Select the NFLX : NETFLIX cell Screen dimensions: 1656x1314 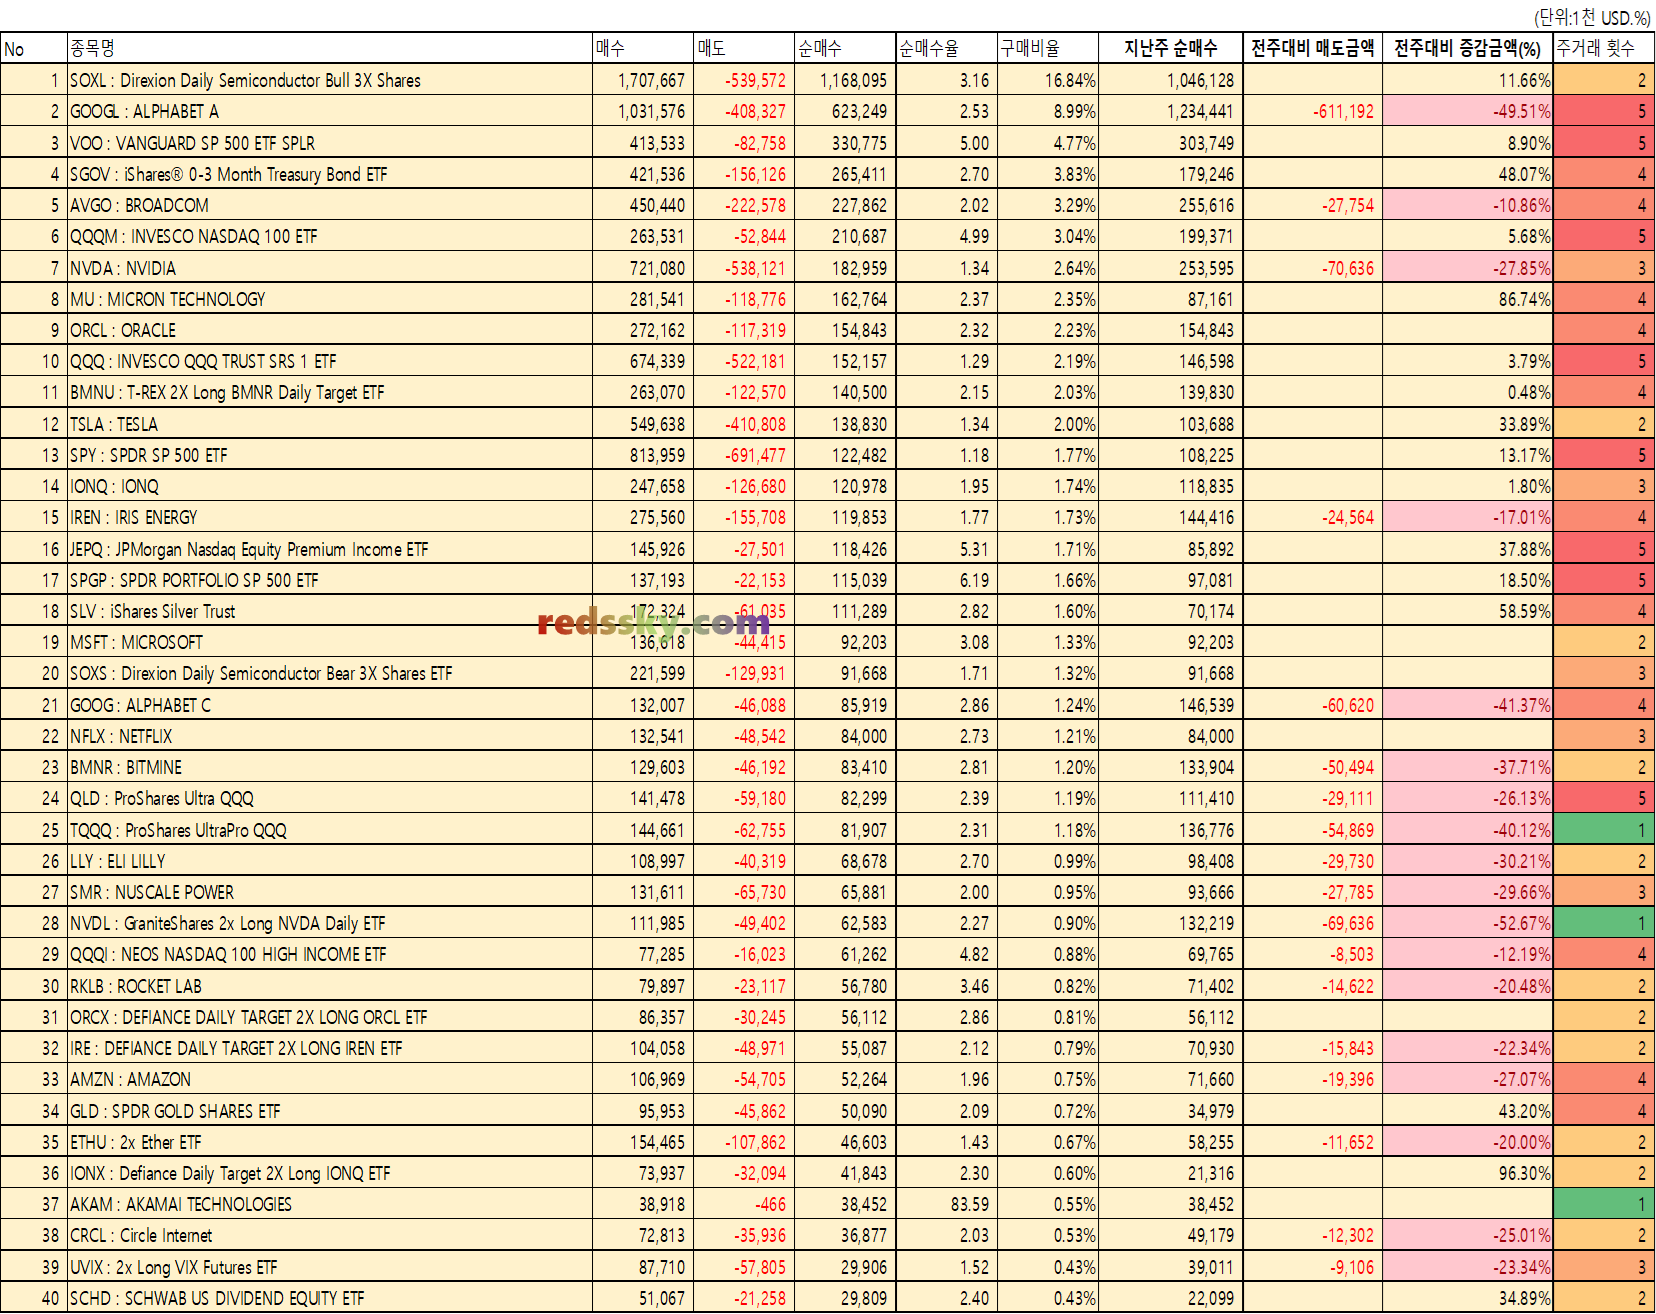[x=330, y=736]
